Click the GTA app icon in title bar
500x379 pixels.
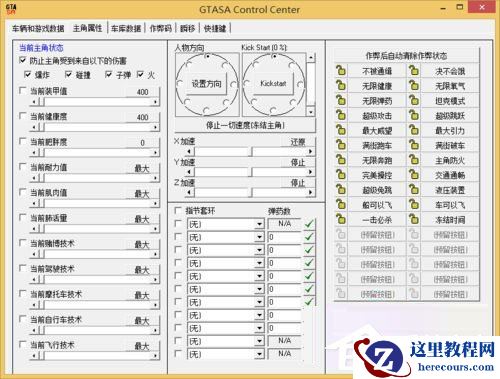[x=11, y=9]
